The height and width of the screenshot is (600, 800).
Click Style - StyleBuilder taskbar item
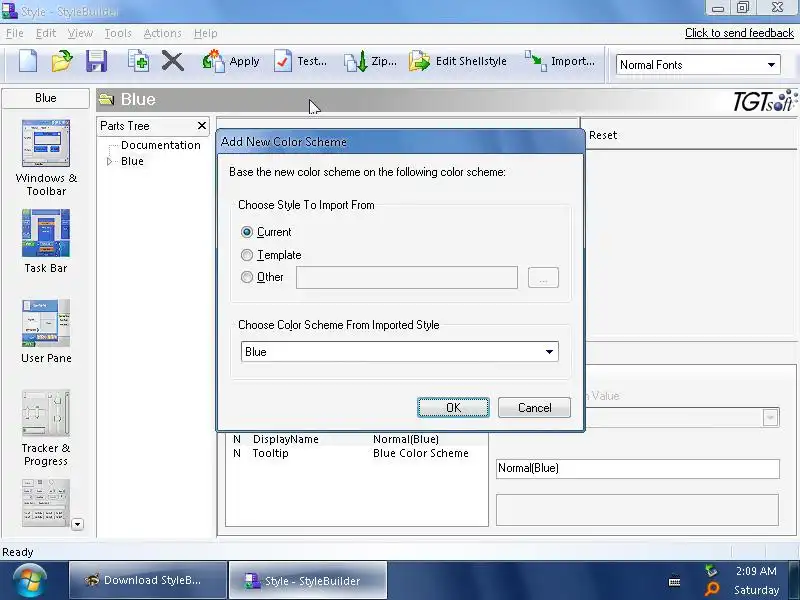click(x=308, y=580)
